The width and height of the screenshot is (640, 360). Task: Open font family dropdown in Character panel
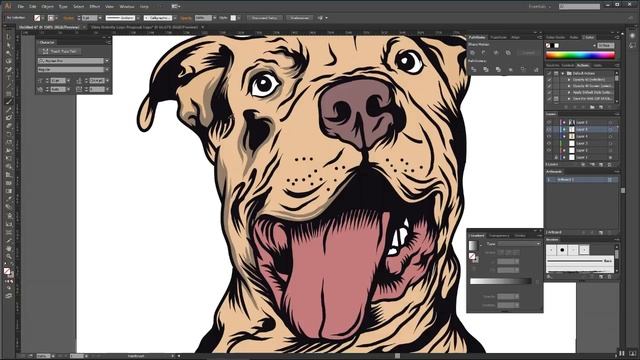pos(107,61)
